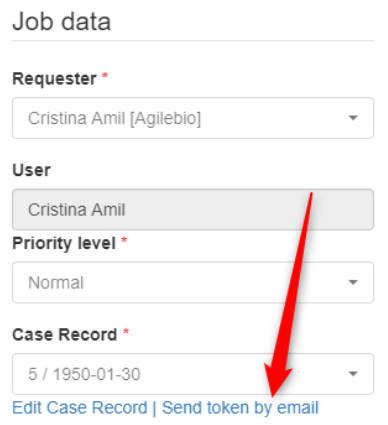388x425 pixels.
Task: Click the red asterisk beside Requester
Action: pos(105,76)
